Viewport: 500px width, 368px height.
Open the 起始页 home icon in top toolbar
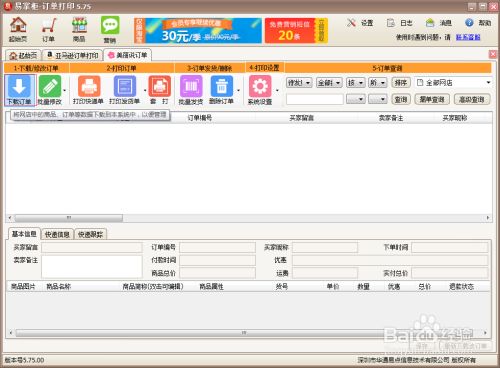[18, 29]
